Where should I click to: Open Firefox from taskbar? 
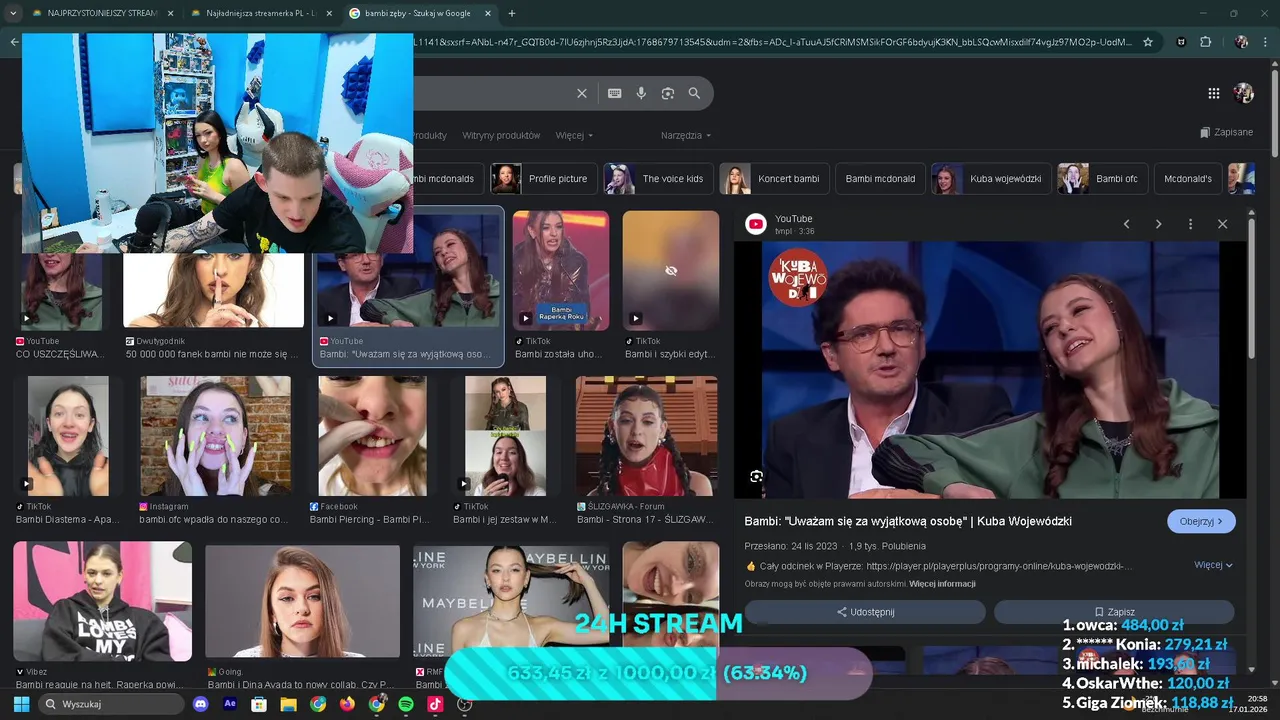click(347, 704)
